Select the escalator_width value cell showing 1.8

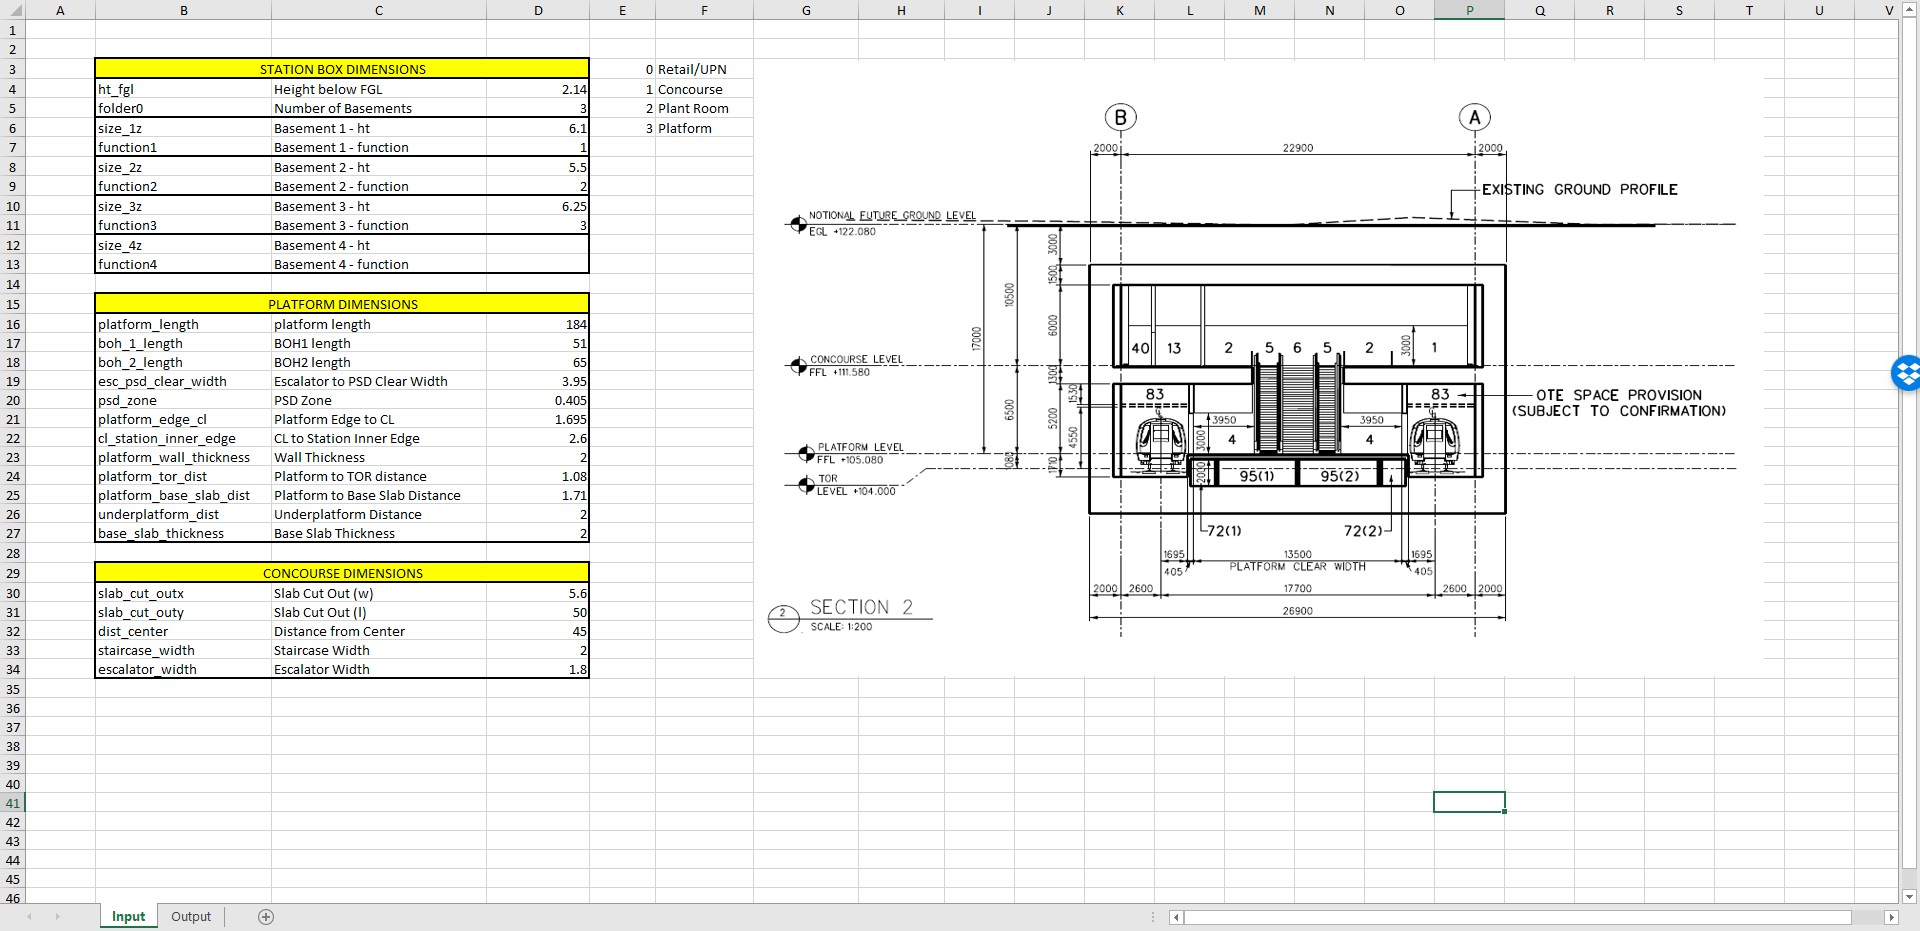click(x=538, y=669)
